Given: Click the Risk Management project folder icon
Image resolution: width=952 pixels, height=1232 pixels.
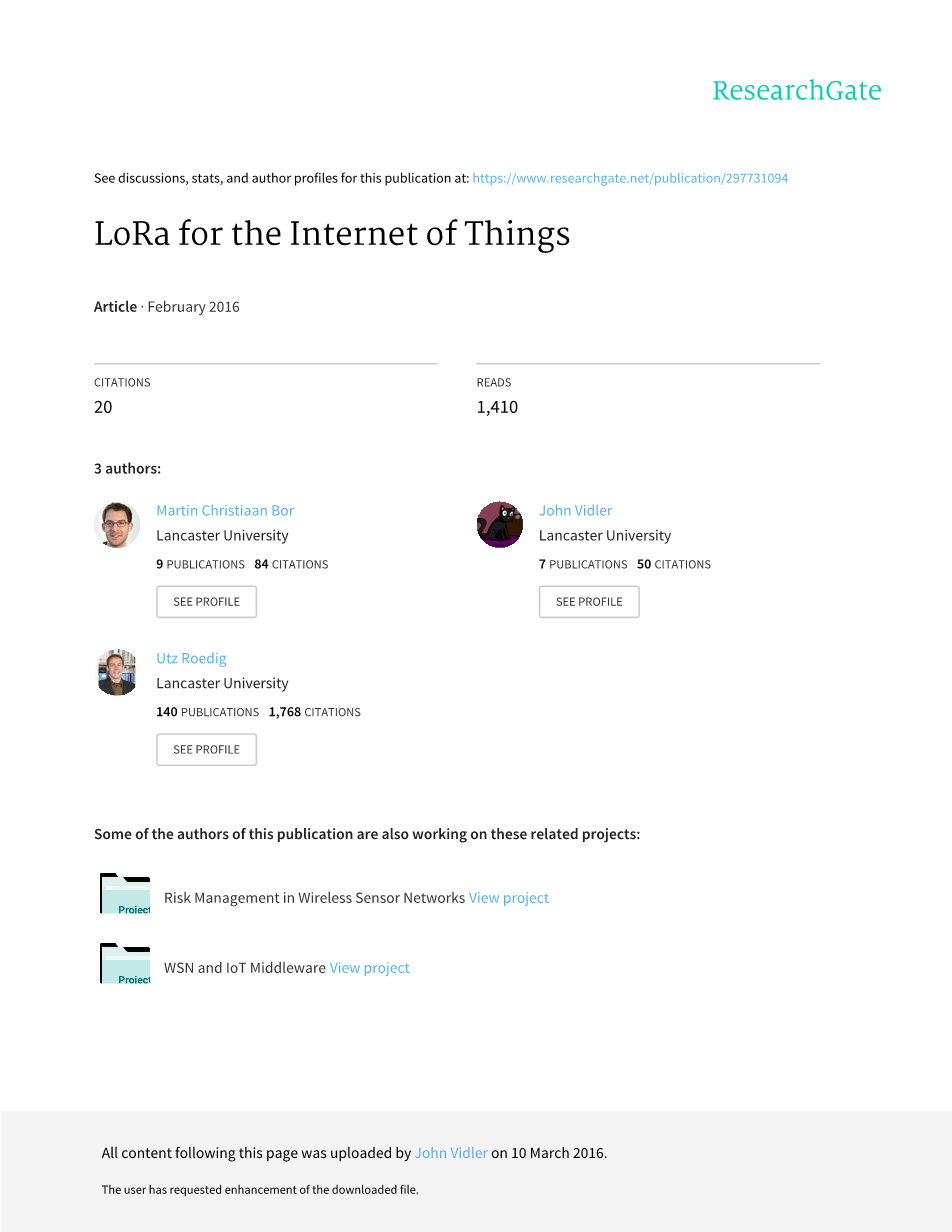Looking at the screenshot, I should pyautogui.click(x=125, y=894).
